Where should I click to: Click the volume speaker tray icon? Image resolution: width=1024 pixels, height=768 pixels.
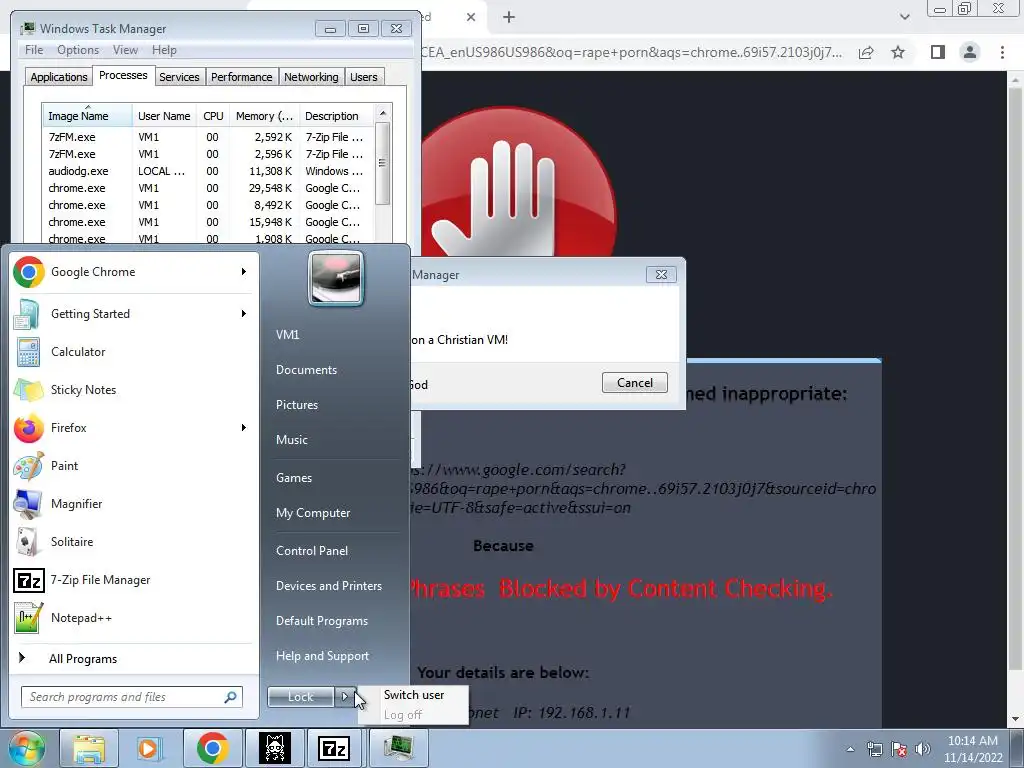click(x=922, y=749)
